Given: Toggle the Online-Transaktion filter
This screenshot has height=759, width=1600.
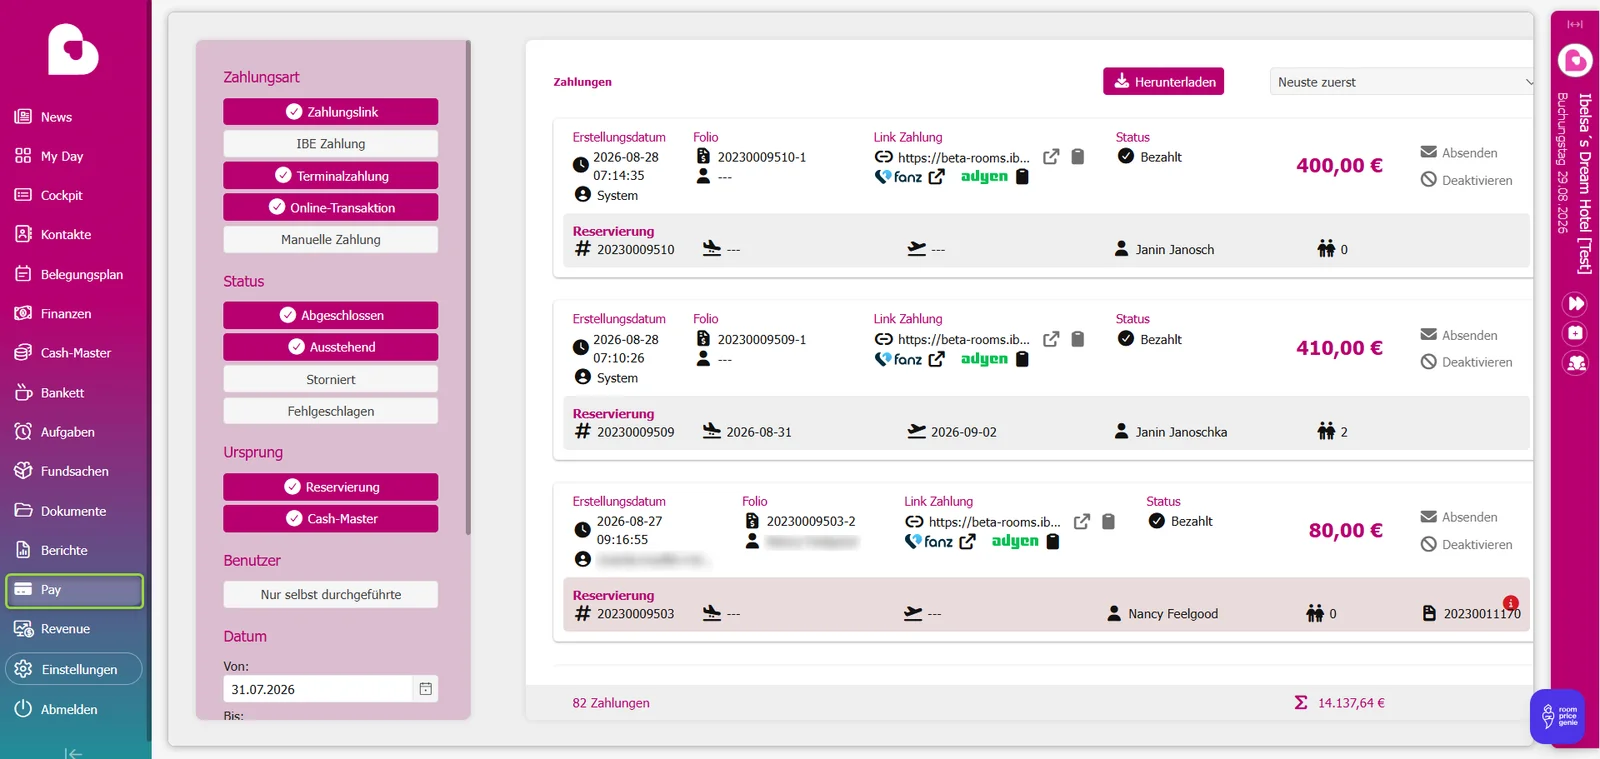Looking at the screenshot, I should [x=331, y=207].
